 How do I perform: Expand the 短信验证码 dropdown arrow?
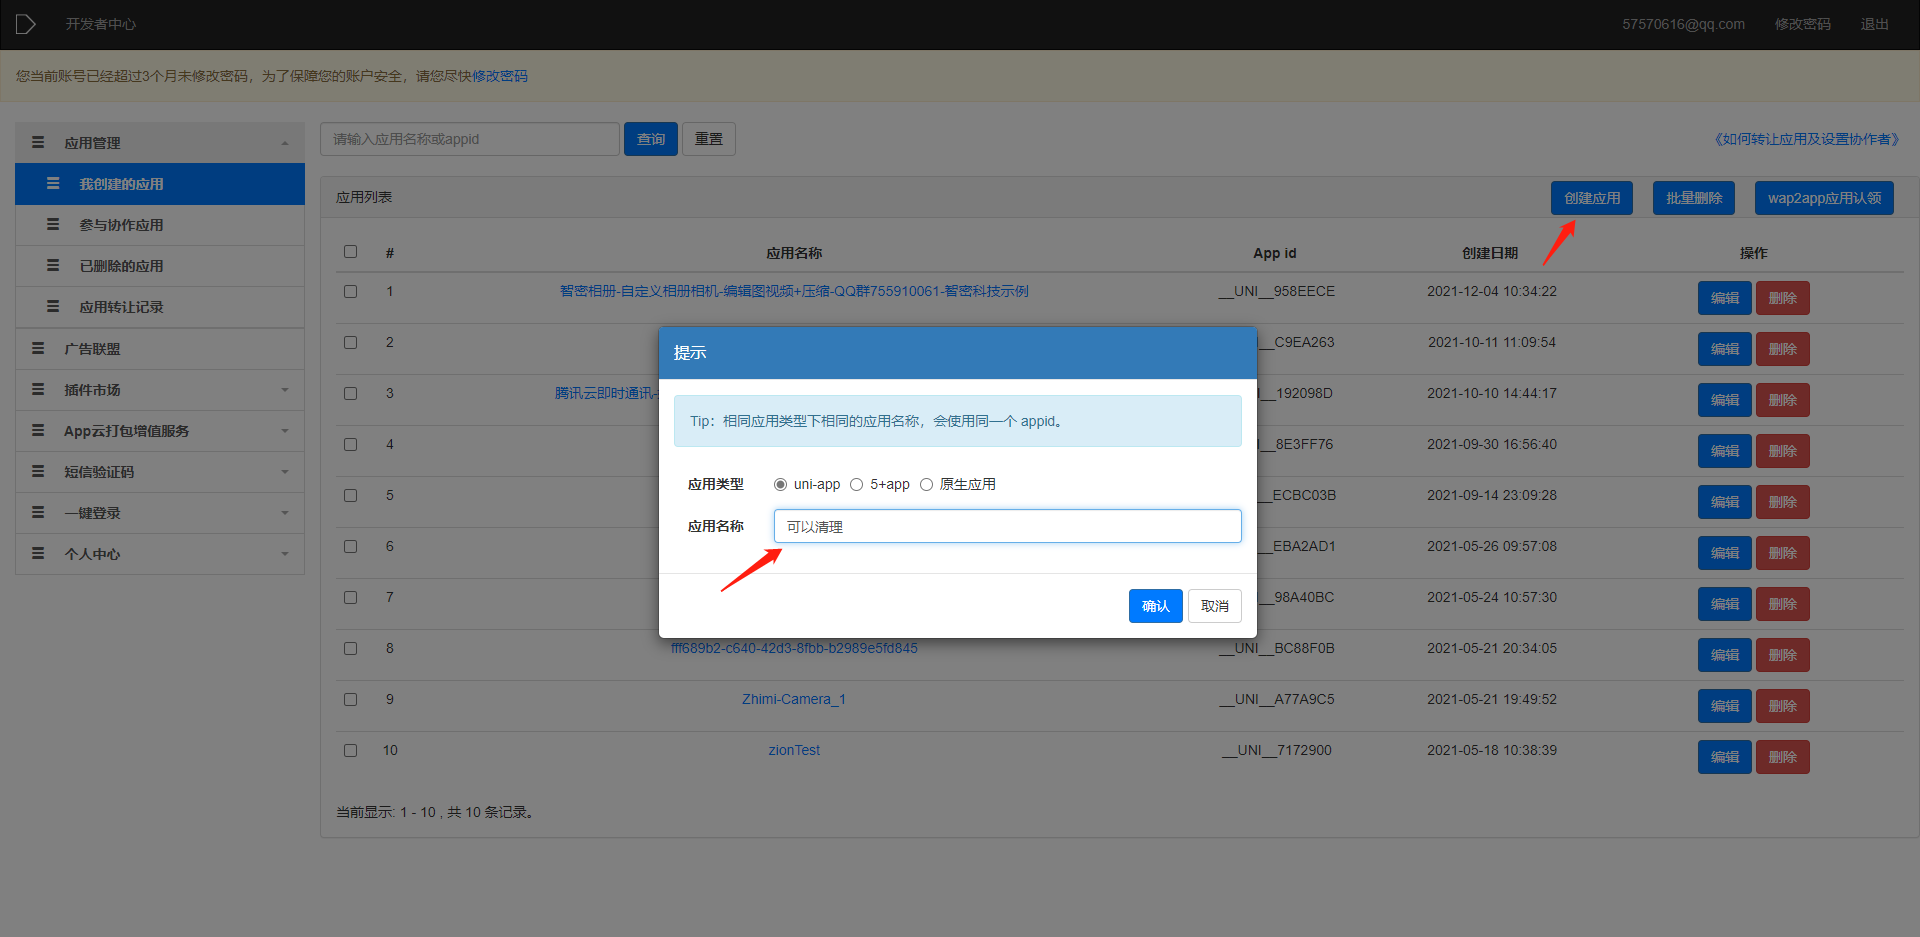tap(285, 472)
